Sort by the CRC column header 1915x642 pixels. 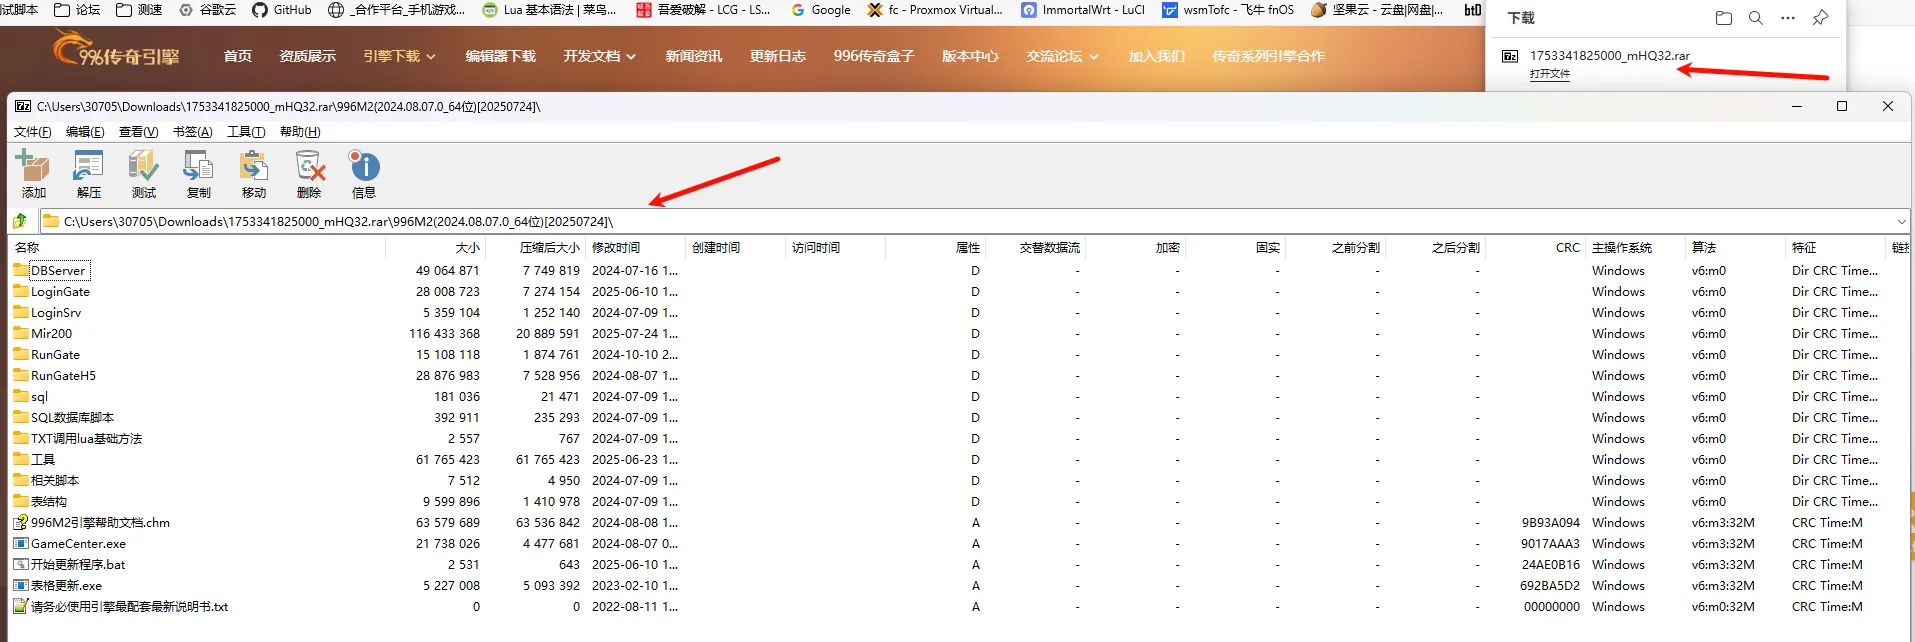[x=1535, y=247]
